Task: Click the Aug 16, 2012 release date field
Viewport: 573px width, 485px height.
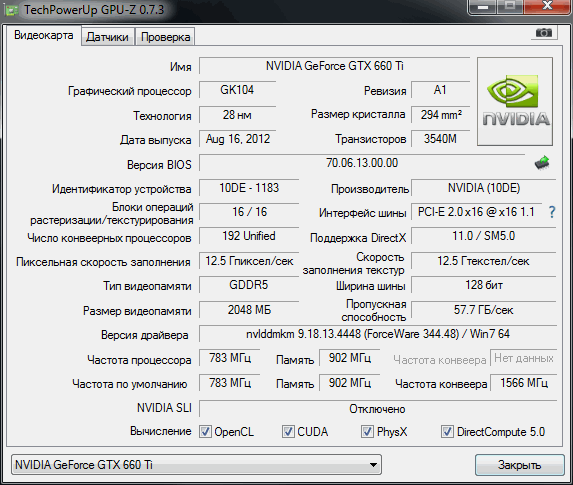Action: (x=237, y=139)
